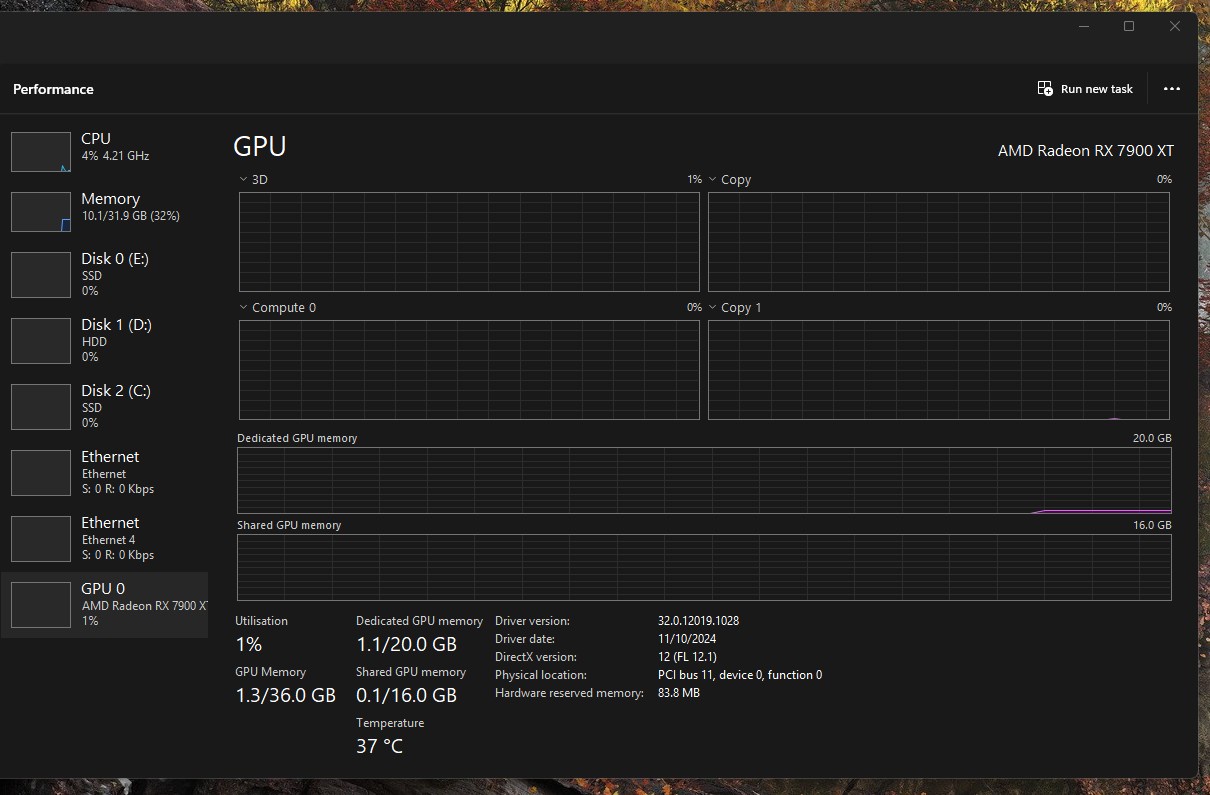Select the Ethernet 4 adapter entry
Image resolution: width=1210 pixels, height=795 pixels.
[104, 539]
